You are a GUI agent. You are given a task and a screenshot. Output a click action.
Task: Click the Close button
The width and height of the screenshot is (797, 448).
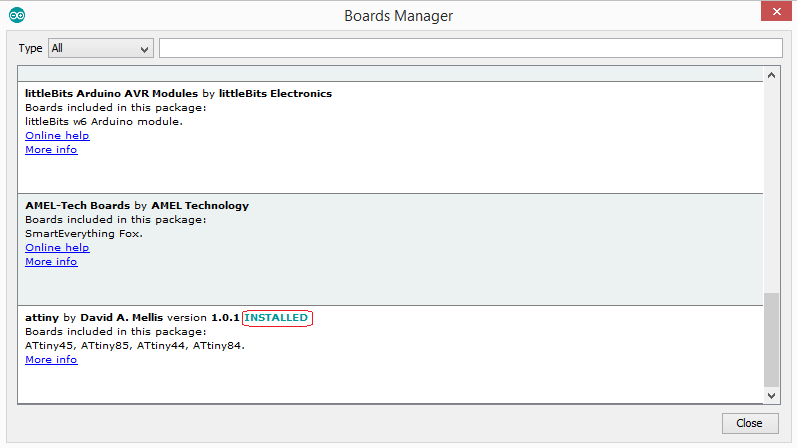click(750, 423)
